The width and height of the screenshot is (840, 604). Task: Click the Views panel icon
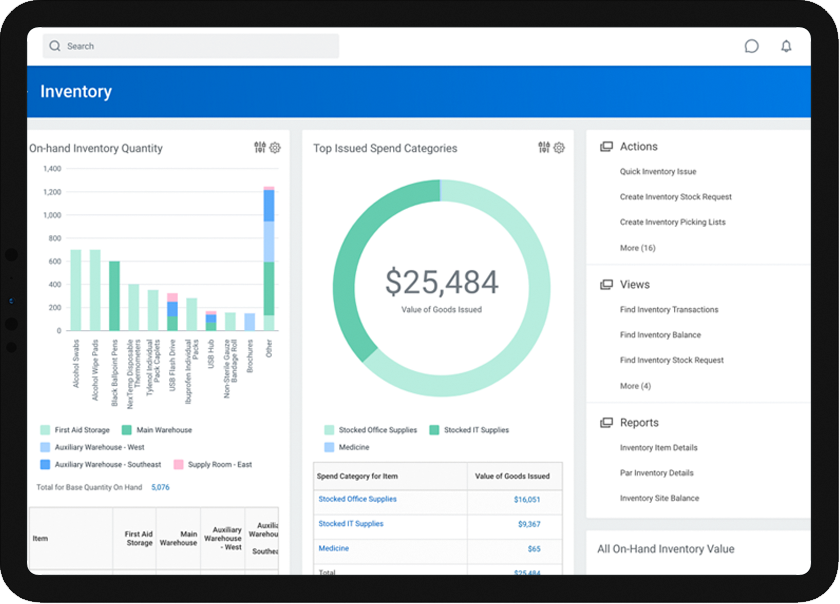click(606, 285)
